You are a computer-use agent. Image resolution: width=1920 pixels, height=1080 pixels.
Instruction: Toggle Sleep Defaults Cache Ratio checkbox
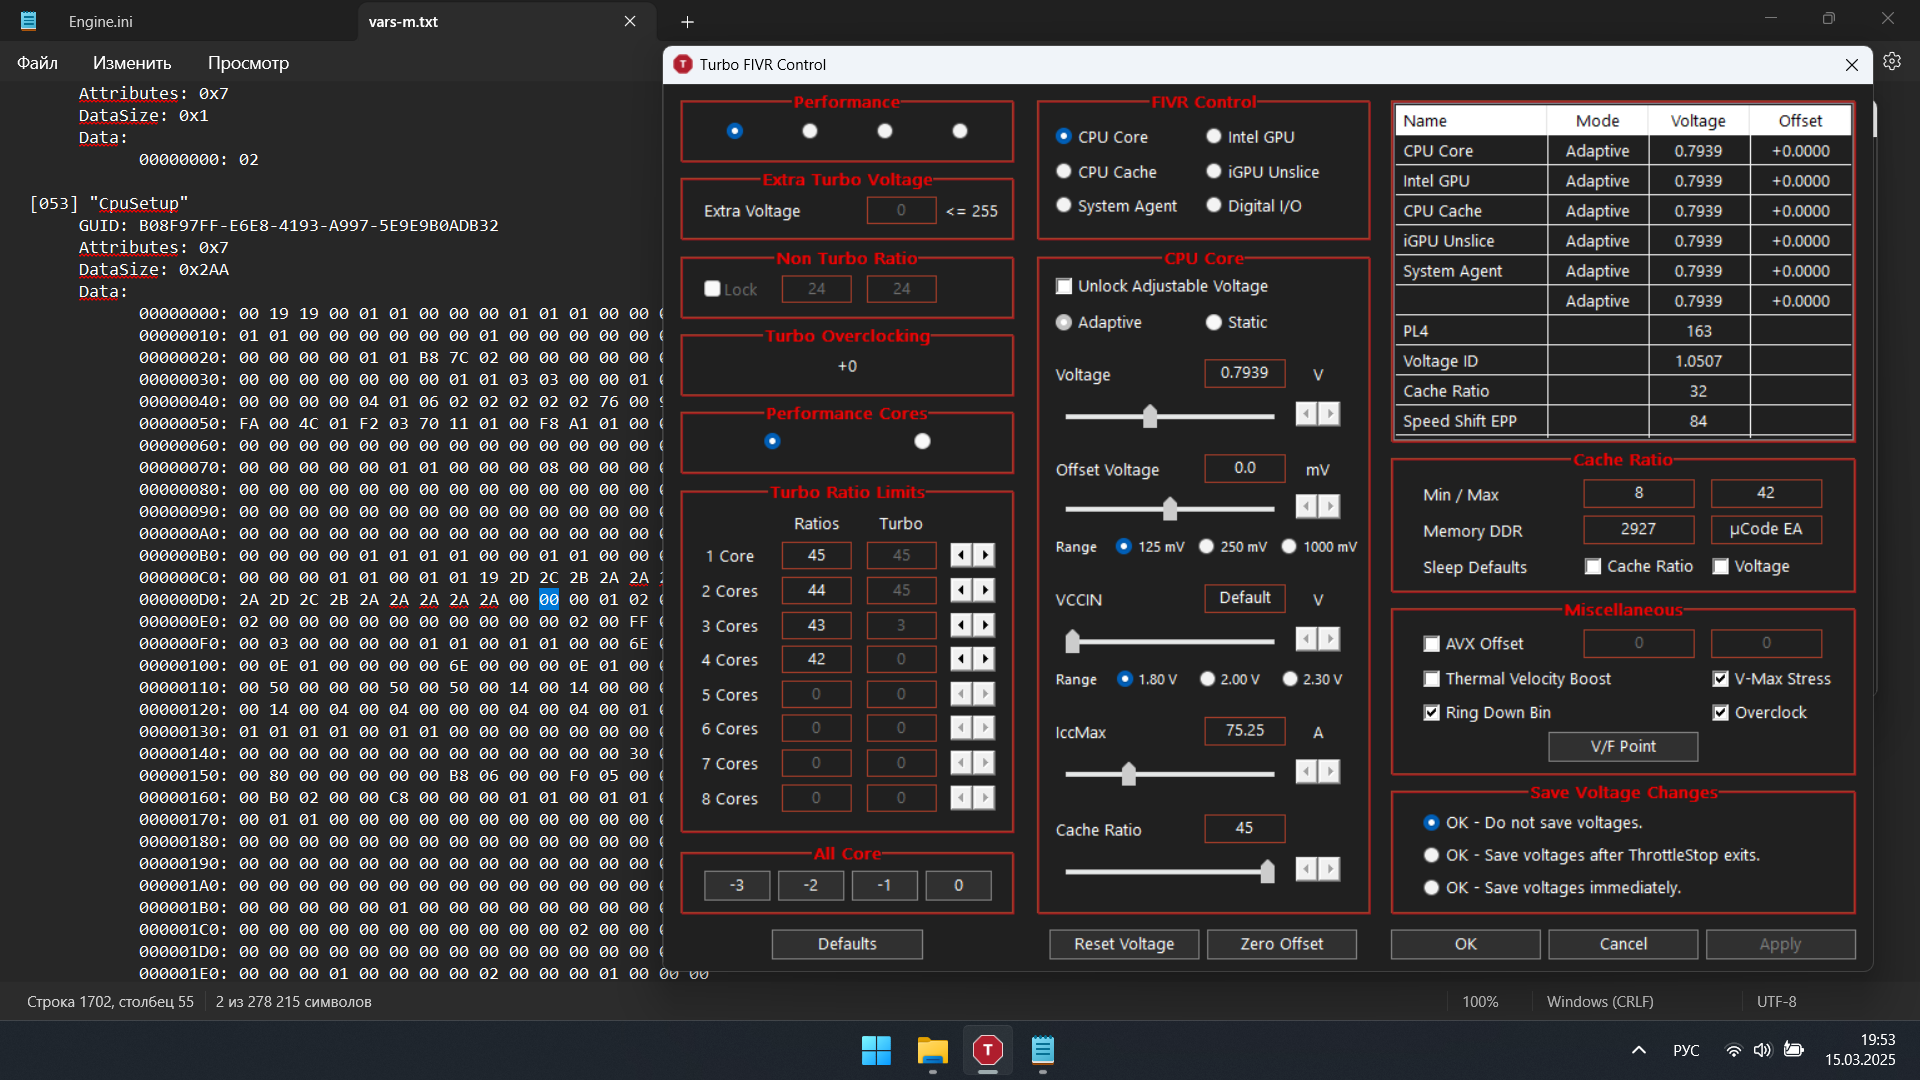[1593, 567]
